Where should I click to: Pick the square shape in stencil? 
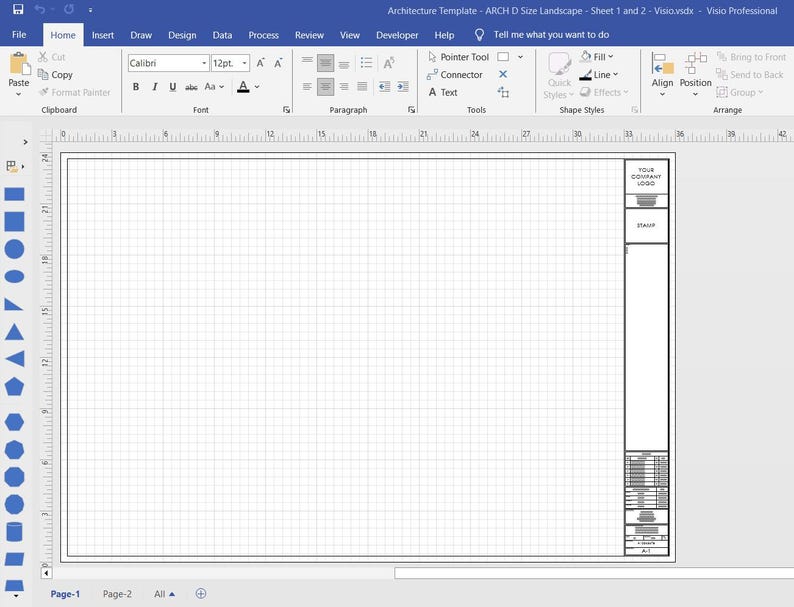pyautogui.click(x=14, y=222)
